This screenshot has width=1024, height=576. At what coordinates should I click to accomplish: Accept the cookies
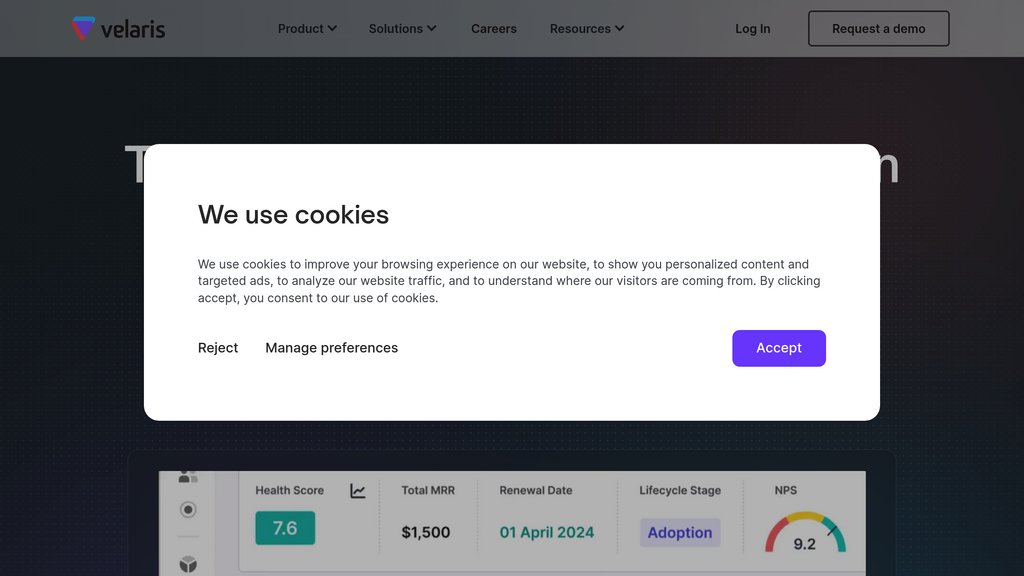pyautogui.click(x=778, y=348)
